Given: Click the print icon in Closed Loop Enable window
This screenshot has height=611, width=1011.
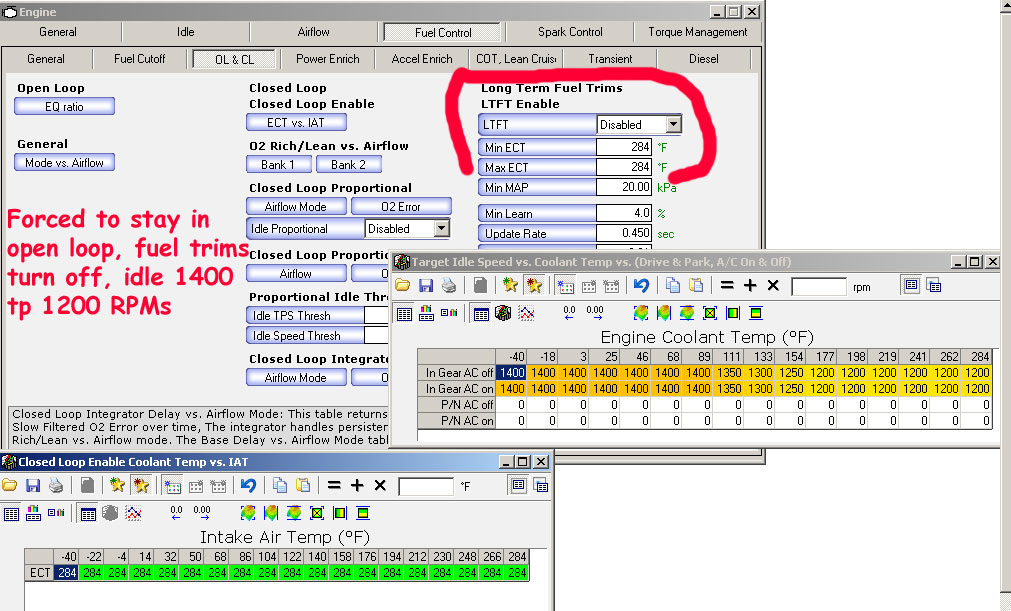Looking at the screenshot, I should (x=58, y=486).
